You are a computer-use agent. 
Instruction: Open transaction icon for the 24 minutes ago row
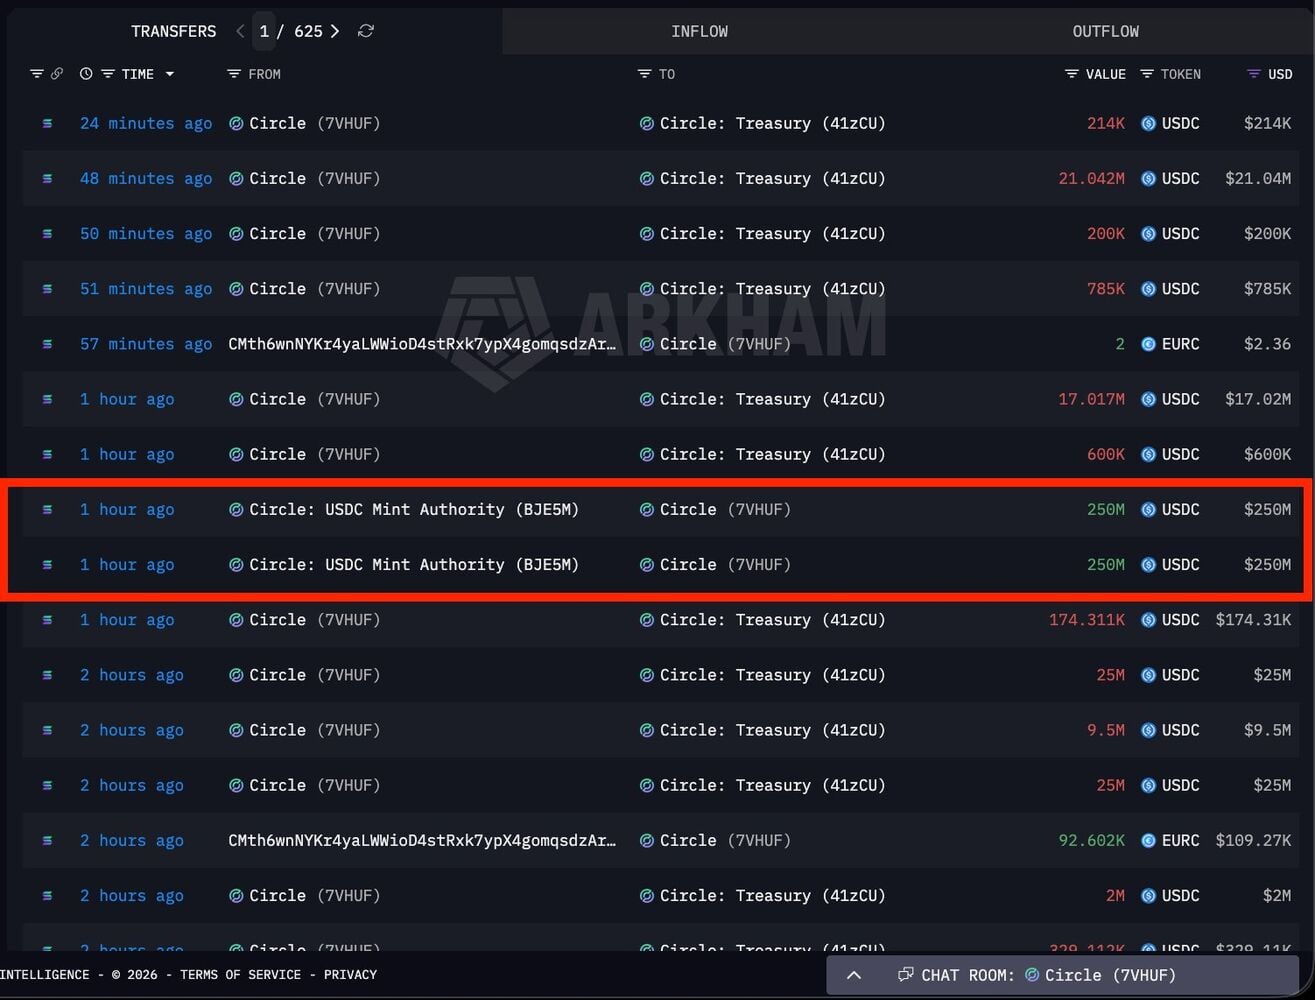pyautogui.click(x=47, y=123)
